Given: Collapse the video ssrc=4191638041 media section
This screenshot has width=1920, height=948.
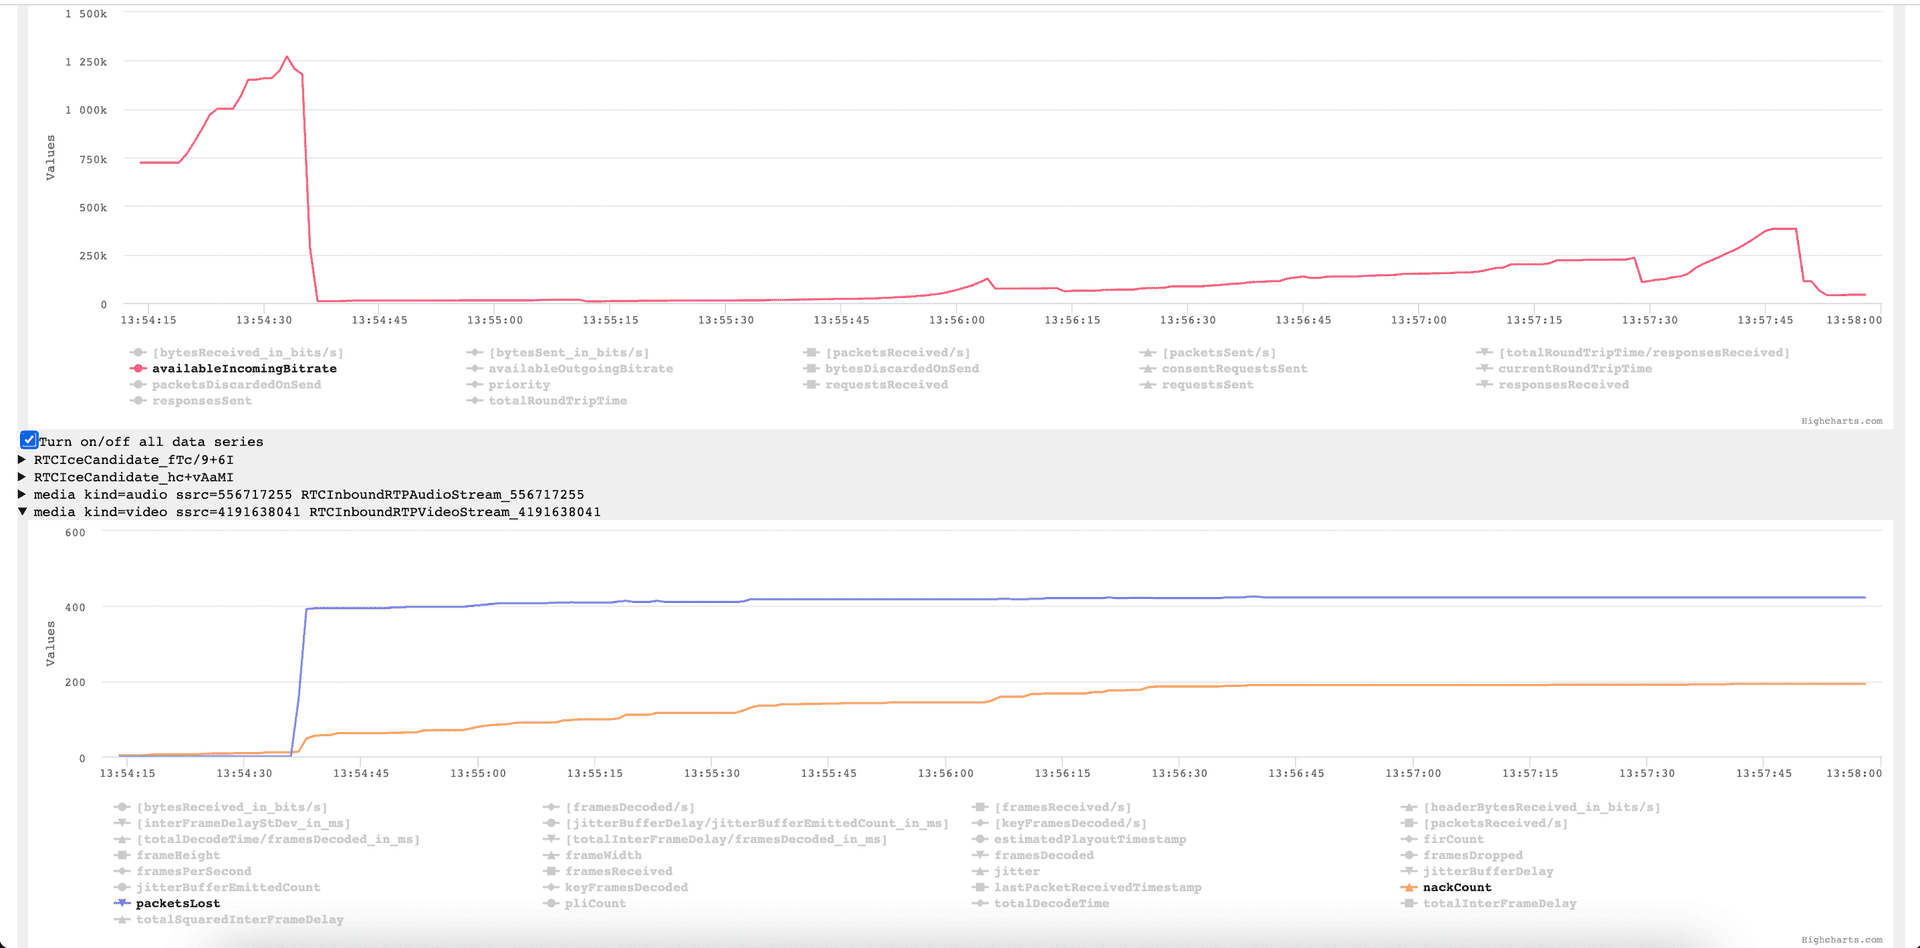Looking at the screenshot, I should click(22, 512).
